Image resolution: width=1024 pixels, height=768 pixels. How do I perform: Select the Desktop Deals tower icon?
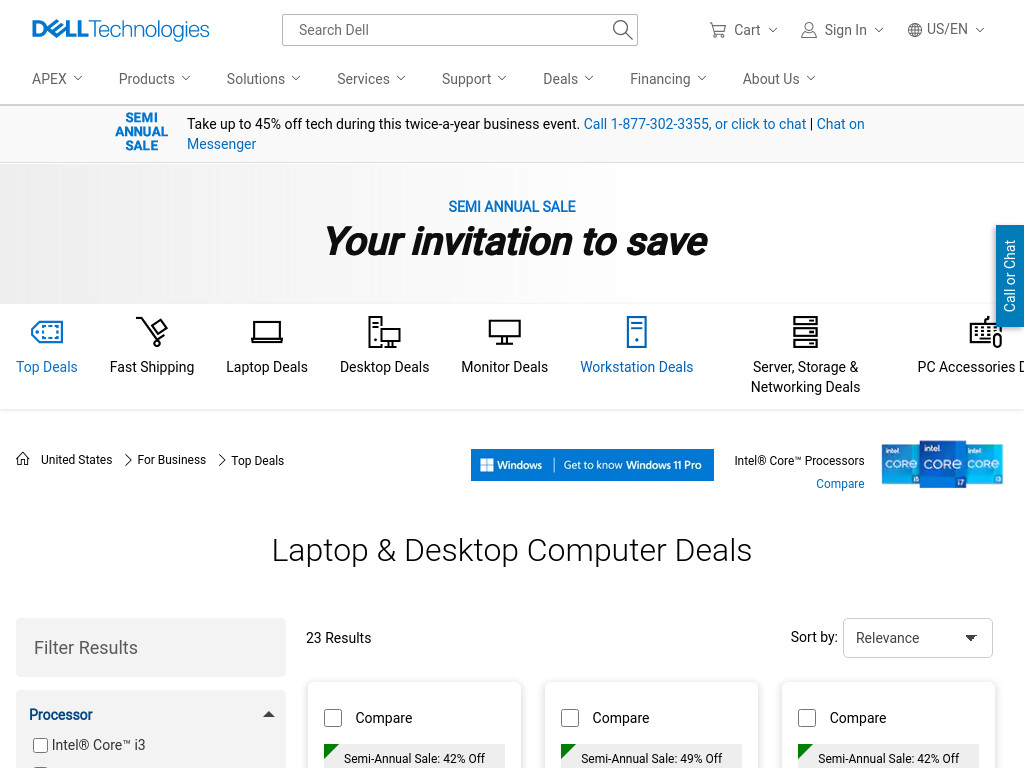[384, 332]
